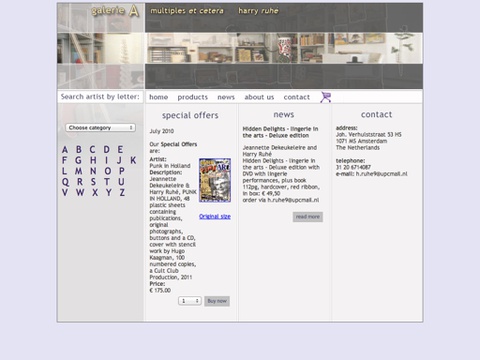
Task: Open the purple shopping cart icon
Action: pos(326,97)
